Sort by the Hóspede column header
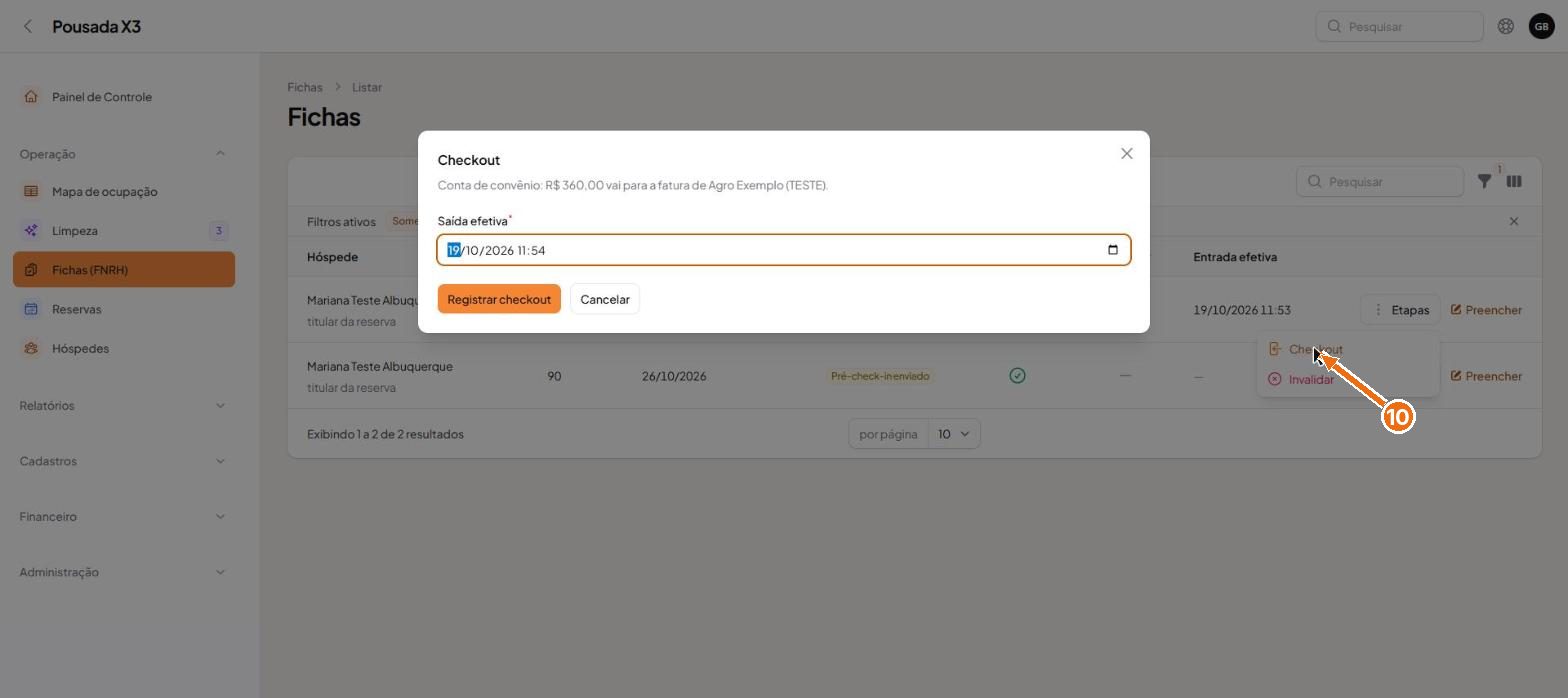The height and width of the screenshot is (698, 1568). point(332,257)
